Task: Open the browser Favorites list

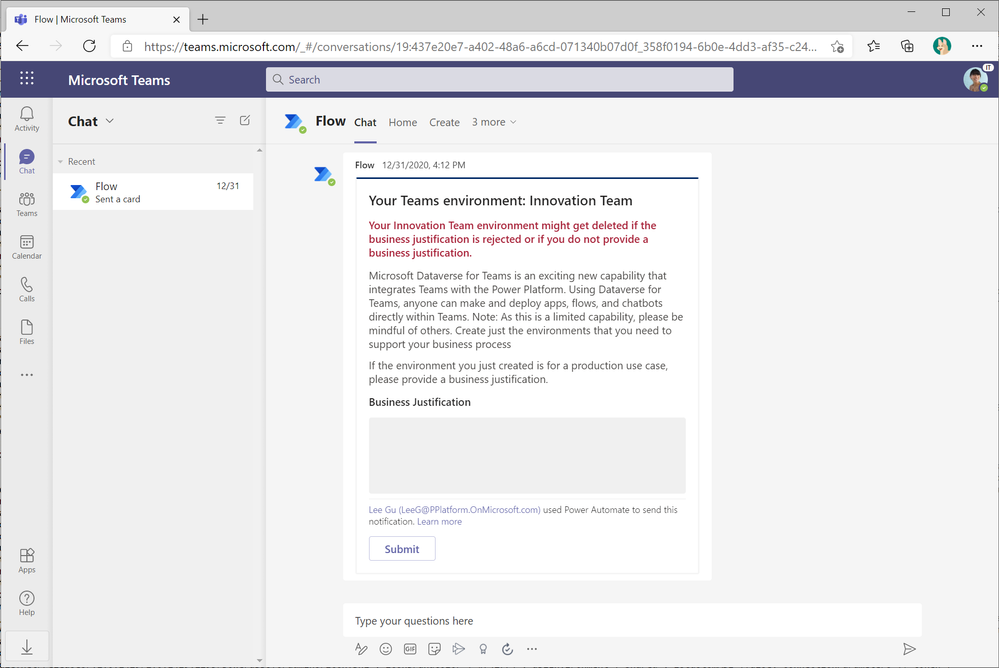Action: click(873, 46)
